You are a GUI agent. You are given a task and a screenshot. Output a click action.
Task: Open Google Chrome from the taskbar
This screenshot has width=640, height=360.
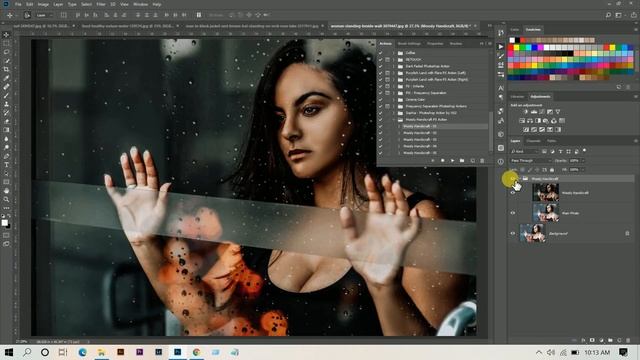(x=196, y=352)
